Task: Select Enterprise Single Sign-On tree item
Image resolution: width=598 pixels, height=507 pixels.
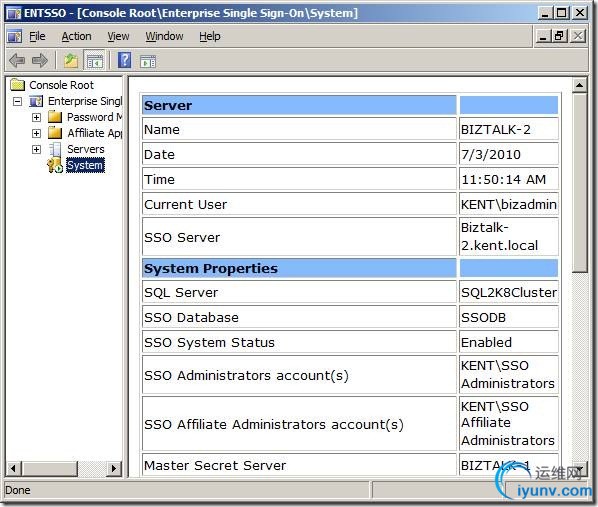Action: (85, 101)
